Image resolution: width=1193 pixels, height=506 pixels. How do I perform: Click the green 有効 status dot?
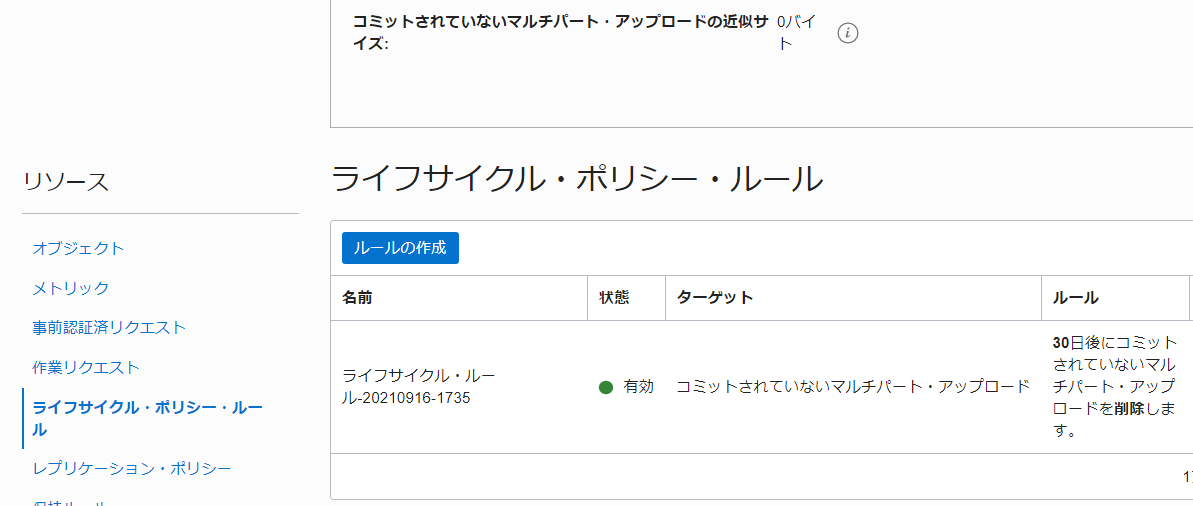click(606, 387)
